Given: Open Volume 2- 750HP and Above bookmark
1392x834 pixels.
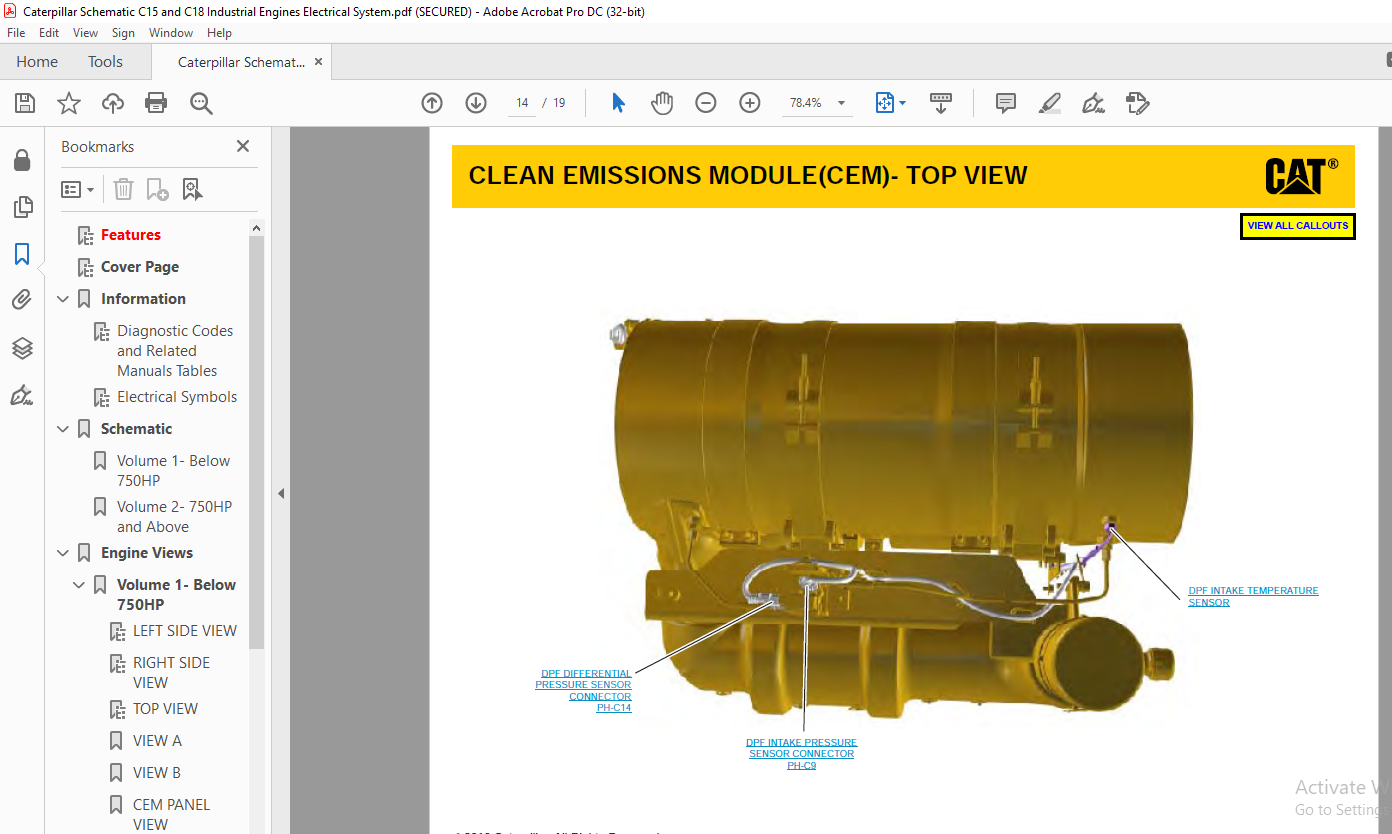Looking at the screenshot, I should [174, 517].
